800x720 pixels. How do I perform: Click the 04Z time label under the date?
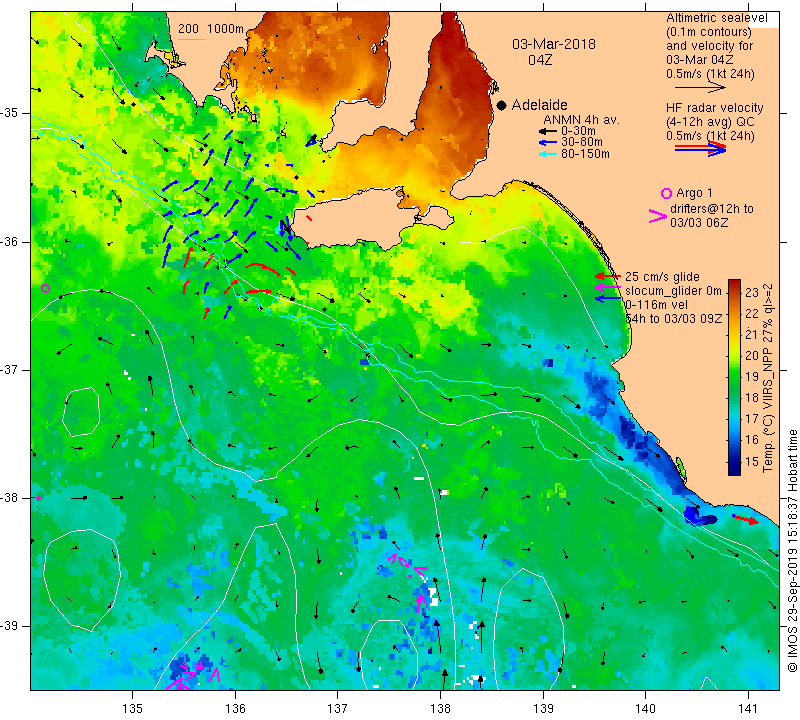pyautogui.click(x=540, y=60)
